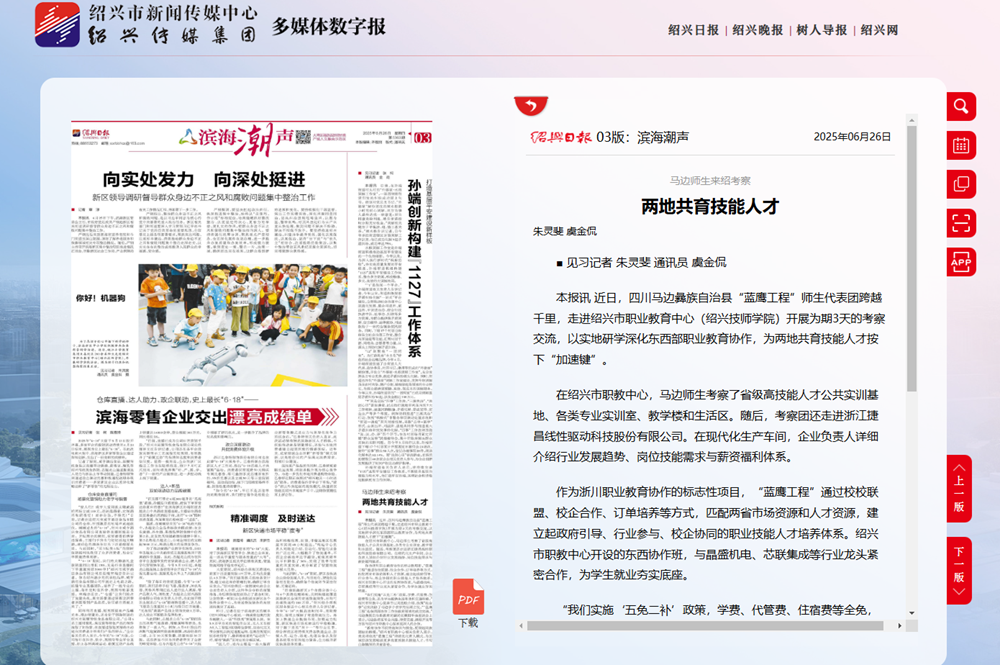This screenshot has height=665, width=1000.
Task: Click the article panel scroll-down arrow
Action: (911, 611)
